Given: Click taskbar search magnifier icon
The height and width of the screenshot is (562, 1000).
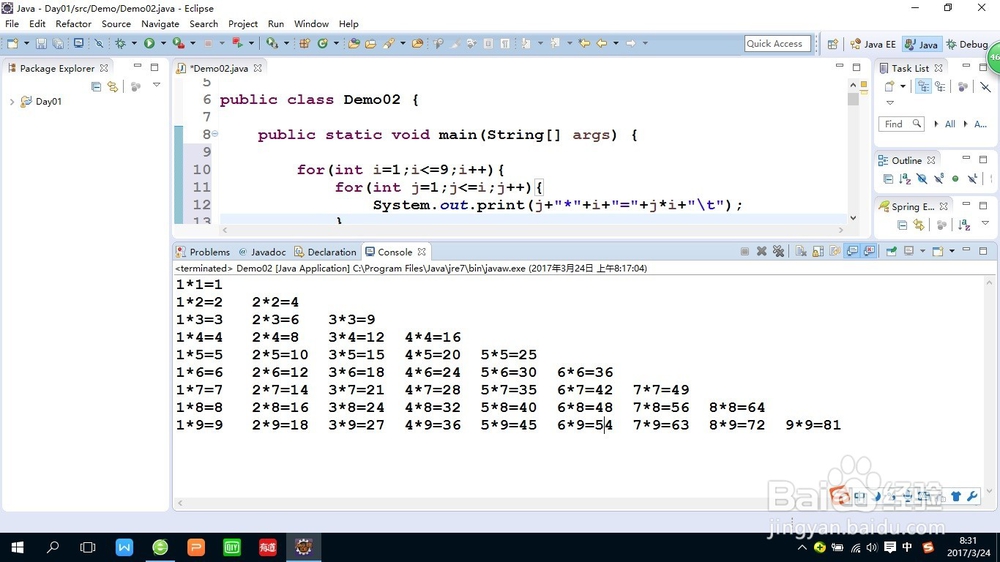Looking at the screenshot, I should 53,547.
